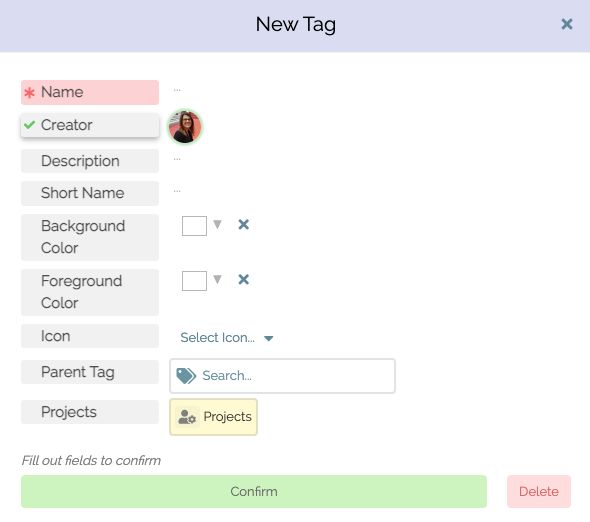Click the Parent Tag search field

coord(282,376)
